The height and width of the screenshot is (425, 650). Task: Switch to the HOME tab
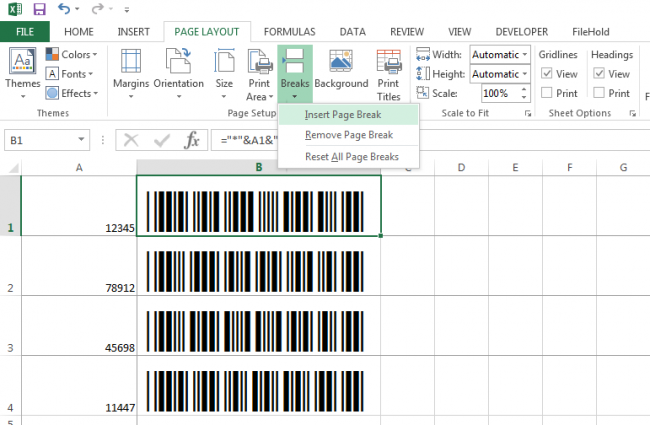(79, 32)
